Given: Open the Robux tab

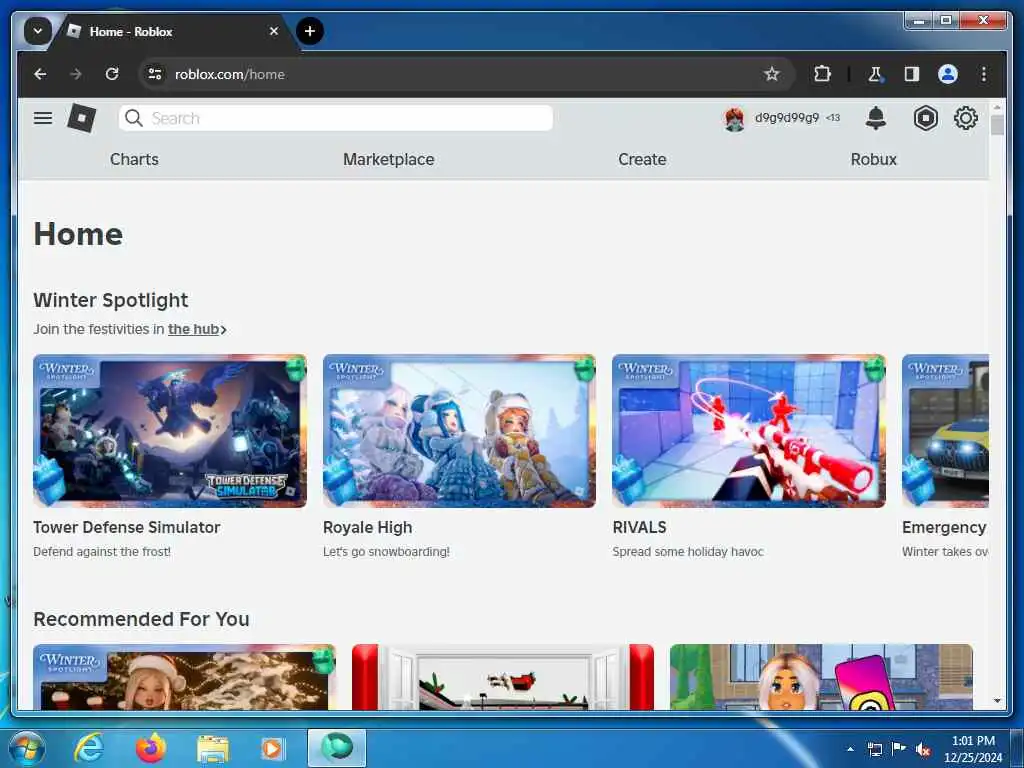Looking at the screenshot, I should [873, 159].
